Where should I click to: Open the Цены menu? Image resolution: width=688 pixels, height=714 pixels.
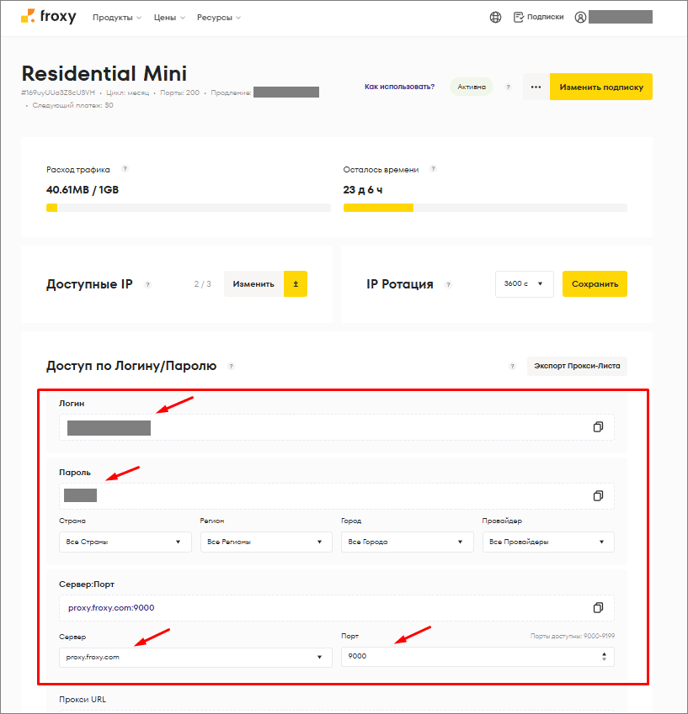pyautogui.click(x=169, y=17)
